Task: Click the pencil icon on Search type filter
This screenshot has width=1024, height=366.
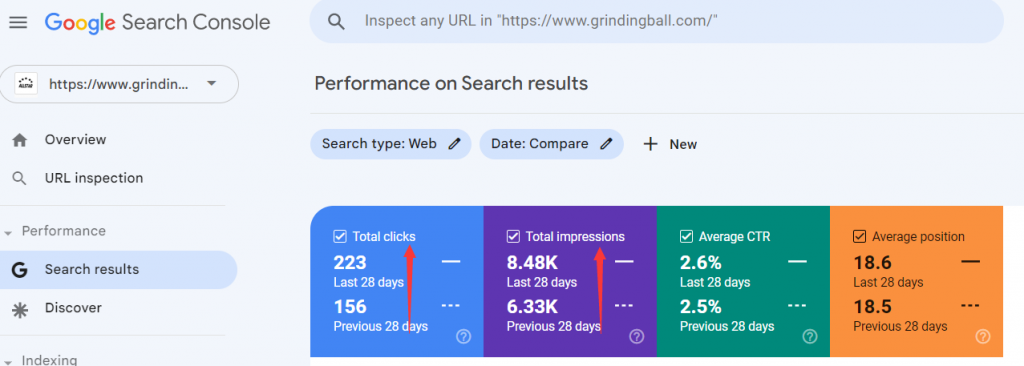Action: click(x=455, y=144)
